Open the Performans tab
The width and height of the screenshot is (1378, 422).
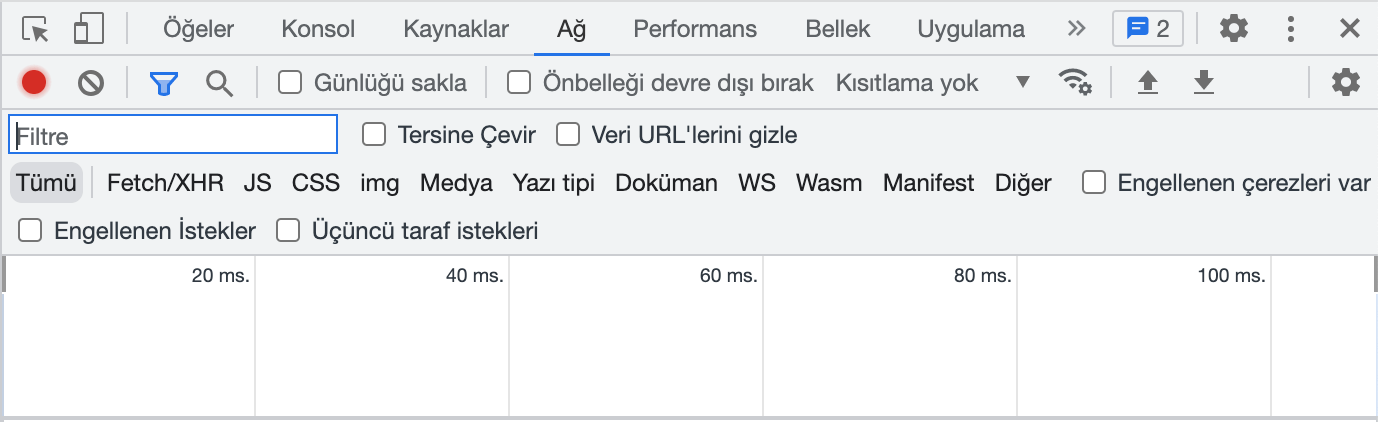coord(695,29)
